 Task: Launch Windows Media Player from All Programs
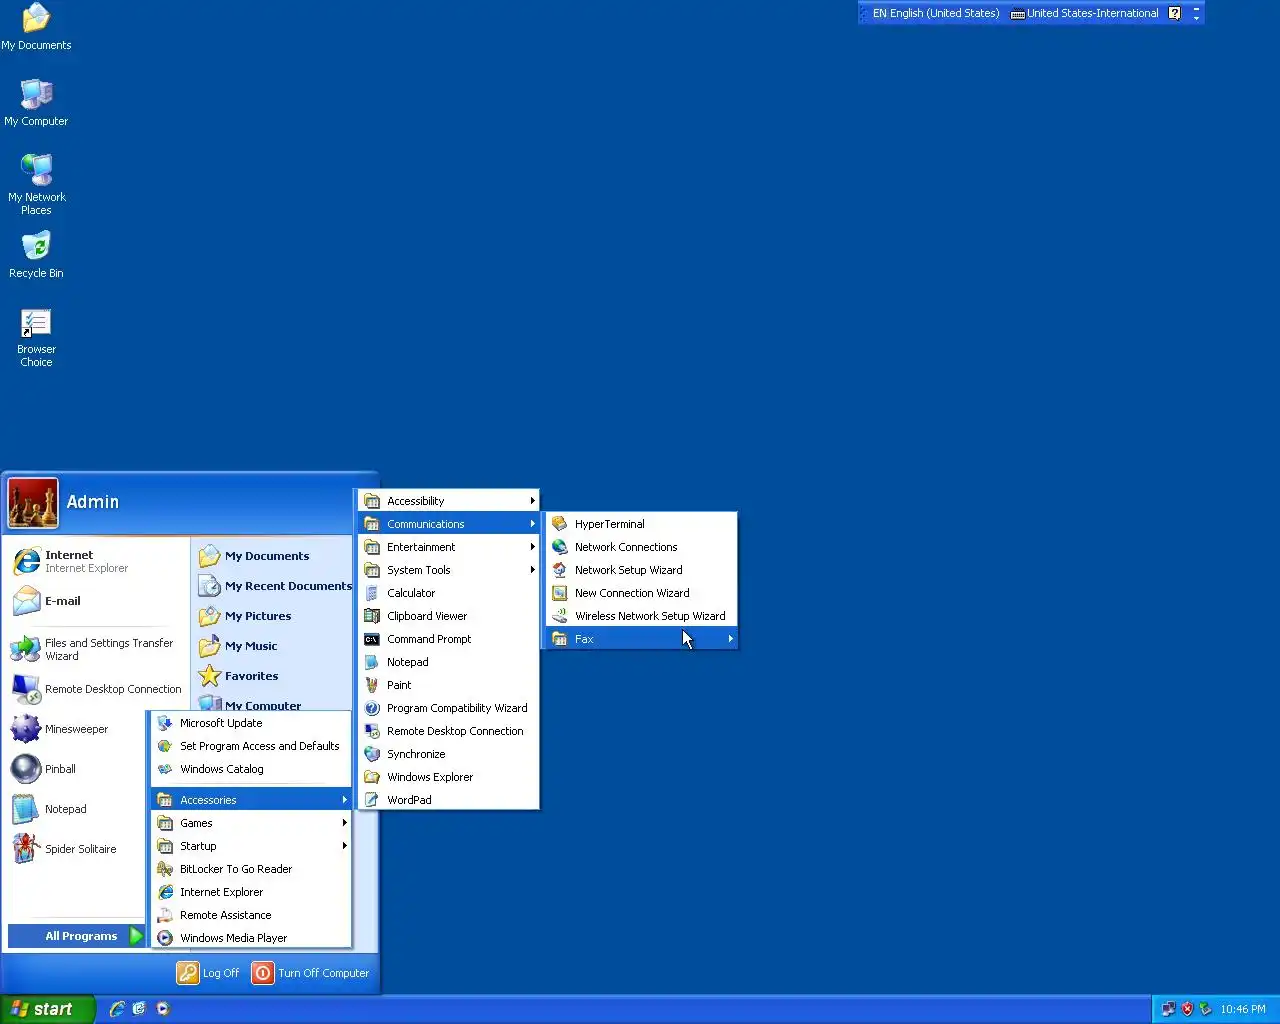coord(251,938)
